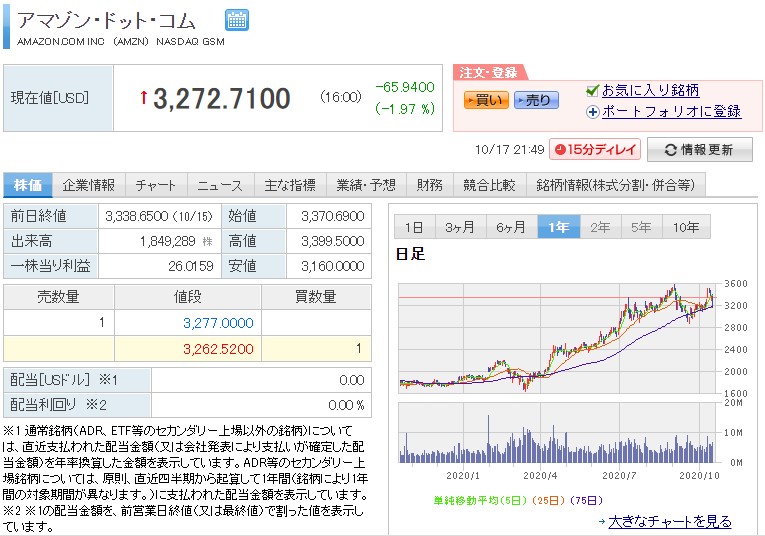Click the 注文・登録 panel header
Viewport: 765px width, 536px height.
[x=488, y=73]
